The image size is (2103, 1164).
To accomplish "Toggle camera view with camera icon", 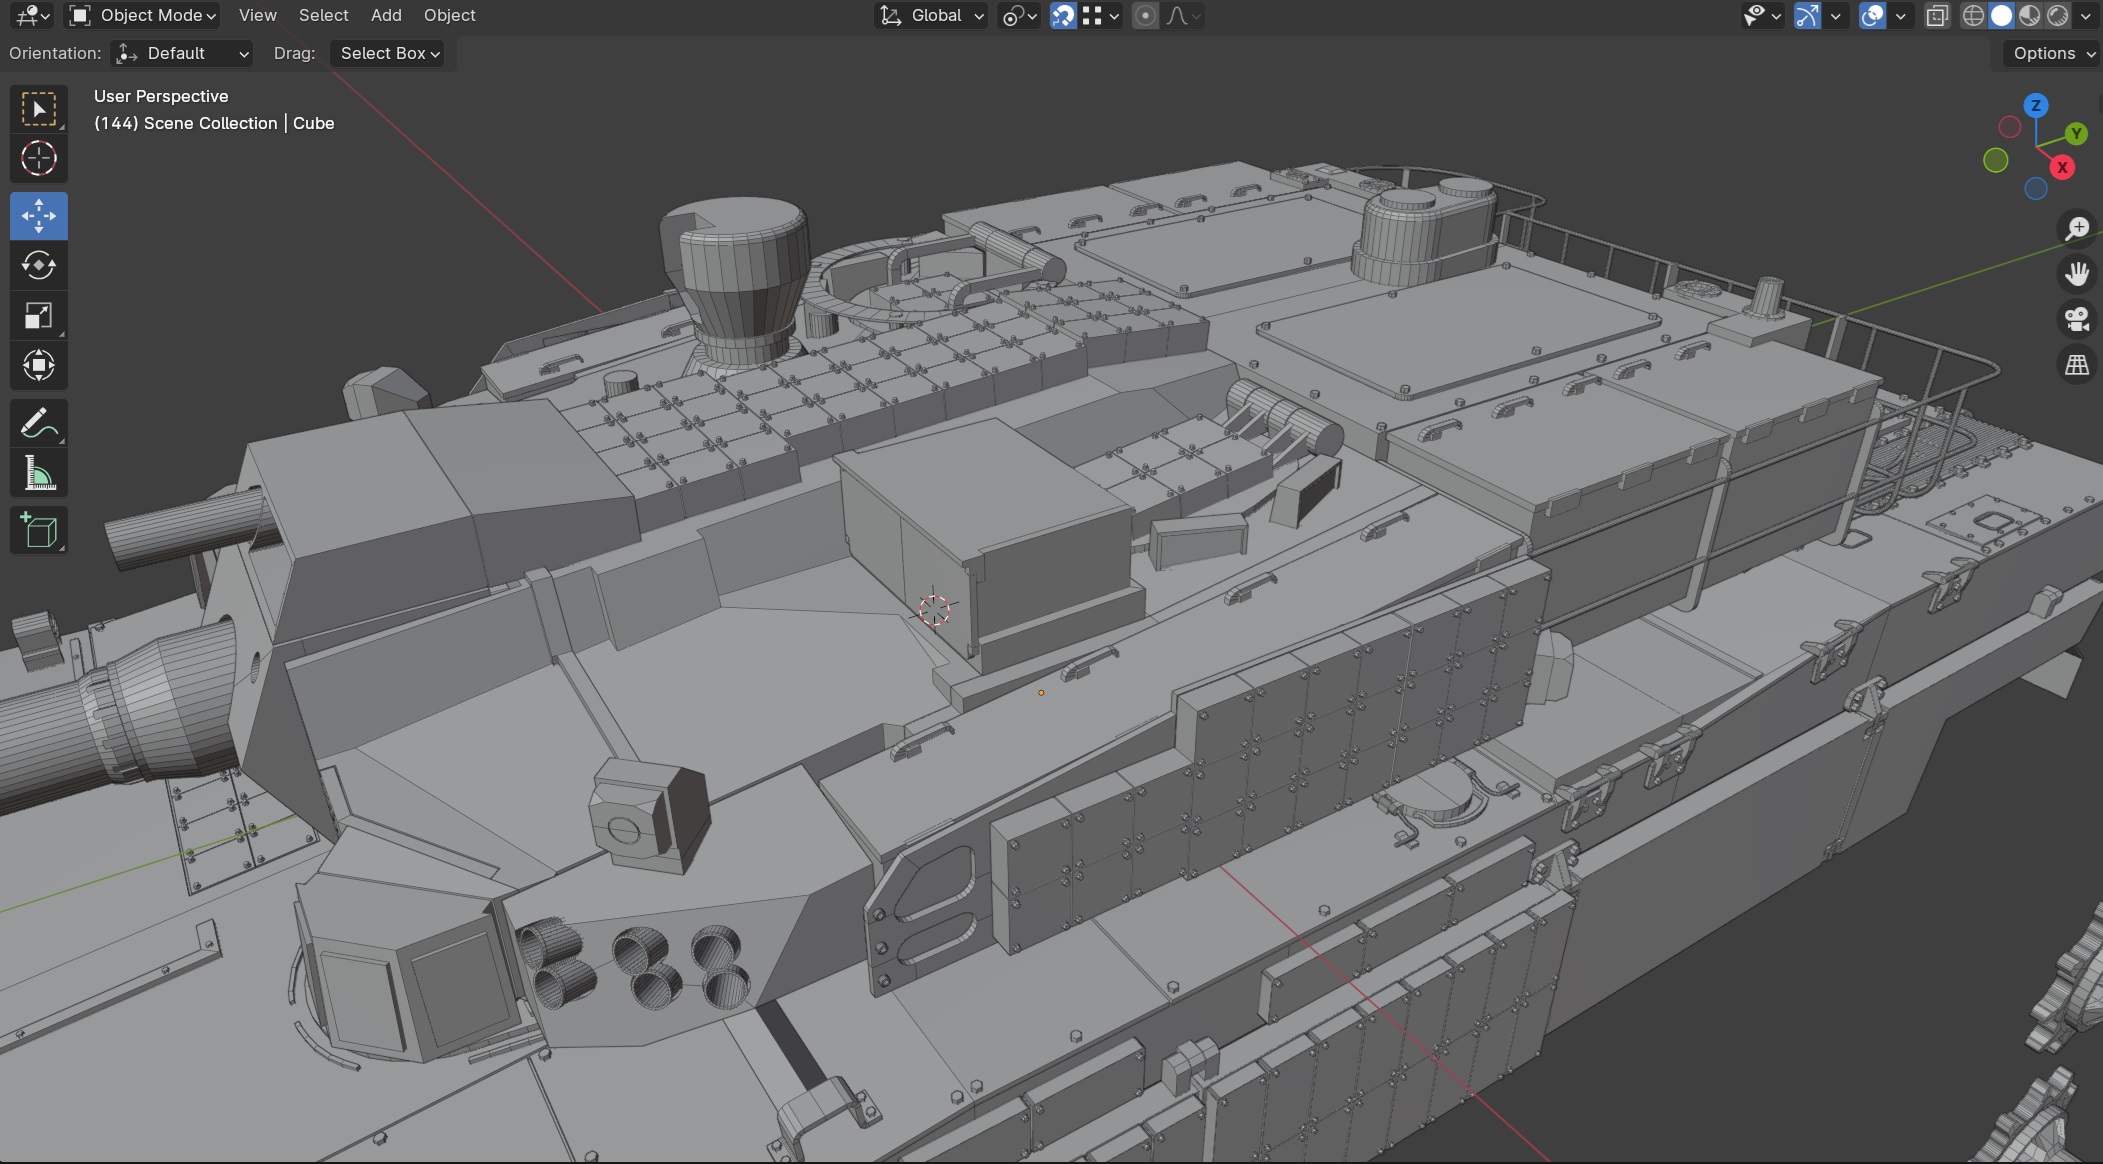I will click(2077, 319).
